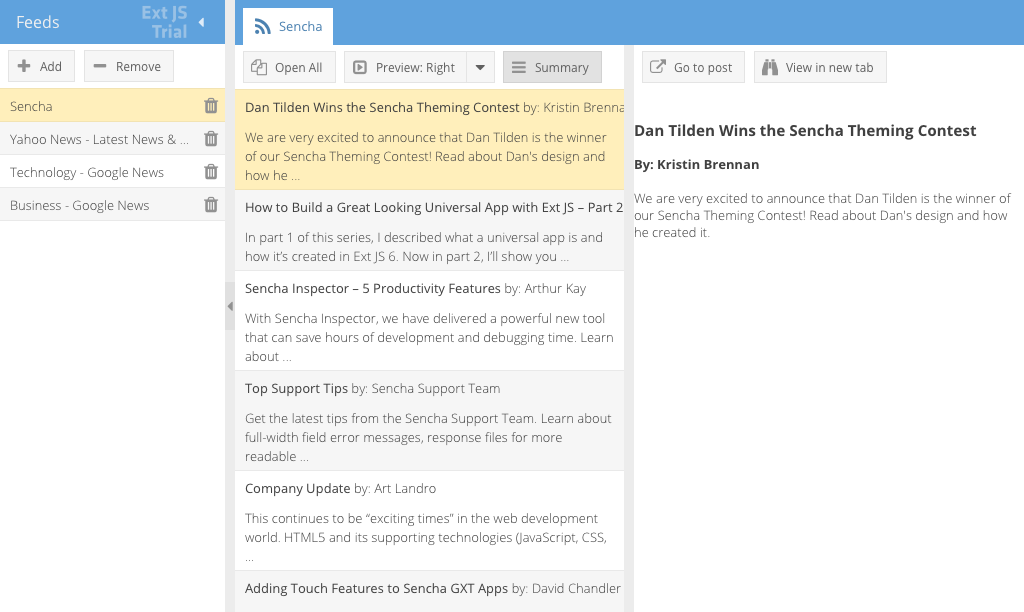The height and width of the screenshot is (612, 1024).
Task: Select post 'Sencha Inspector – 5 Productivity Features'
Action: [430, 321]
